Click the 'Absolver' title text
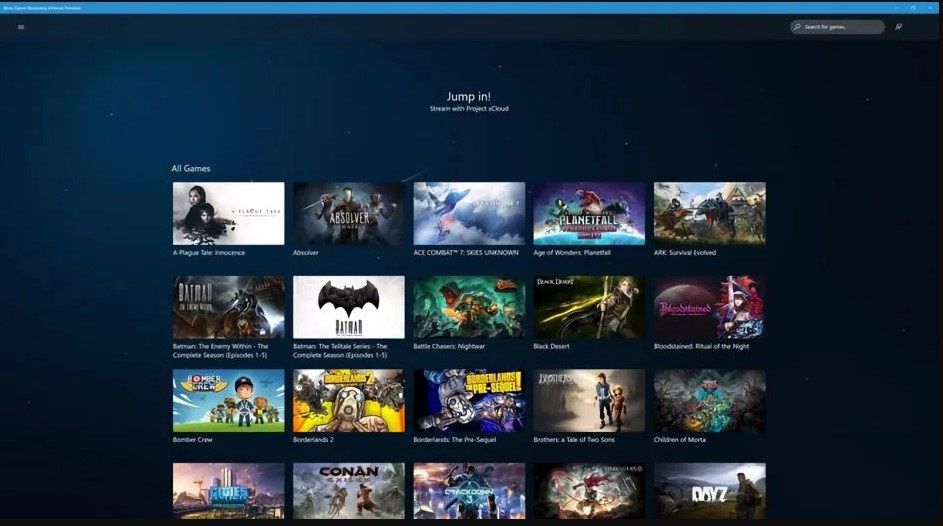943x526 pixels. (x=306, y=253)
